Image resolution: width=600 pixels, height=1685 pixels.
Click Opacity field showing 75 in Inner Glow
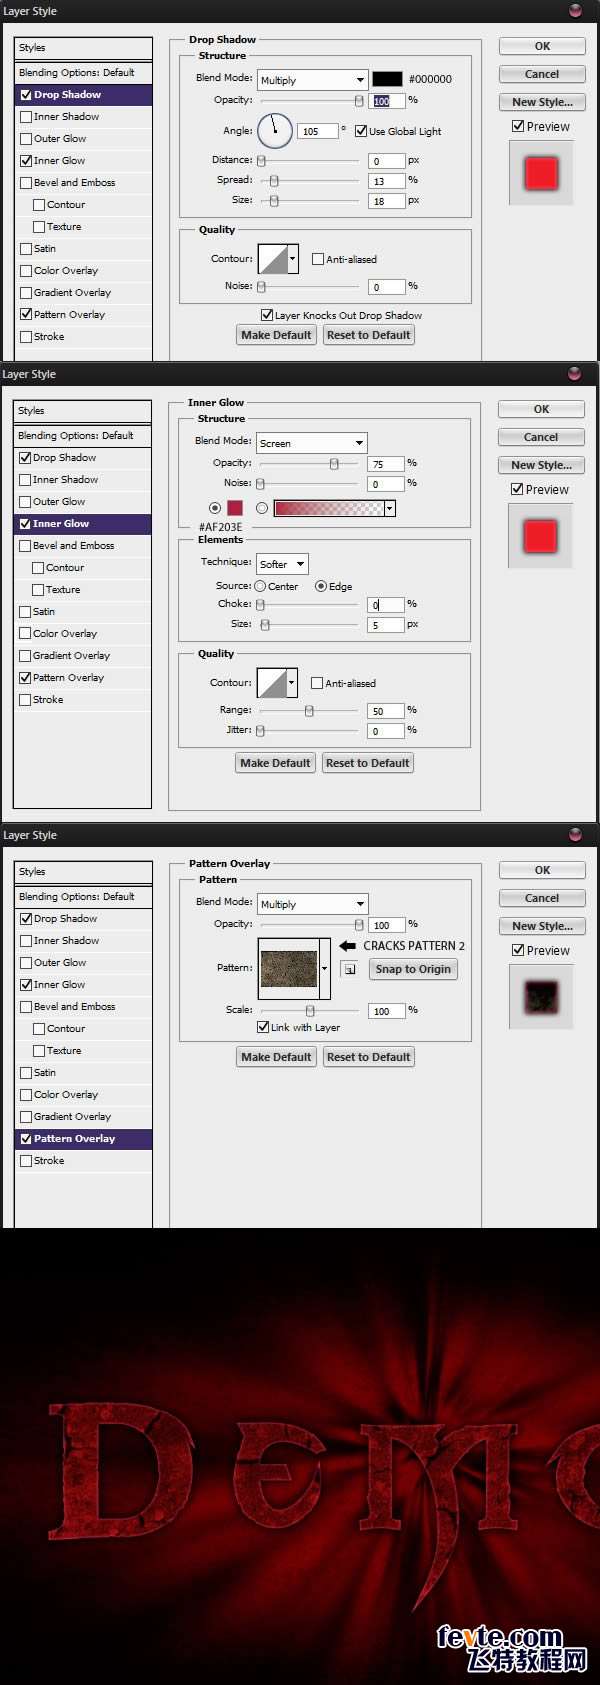click(x=386, y=464)
